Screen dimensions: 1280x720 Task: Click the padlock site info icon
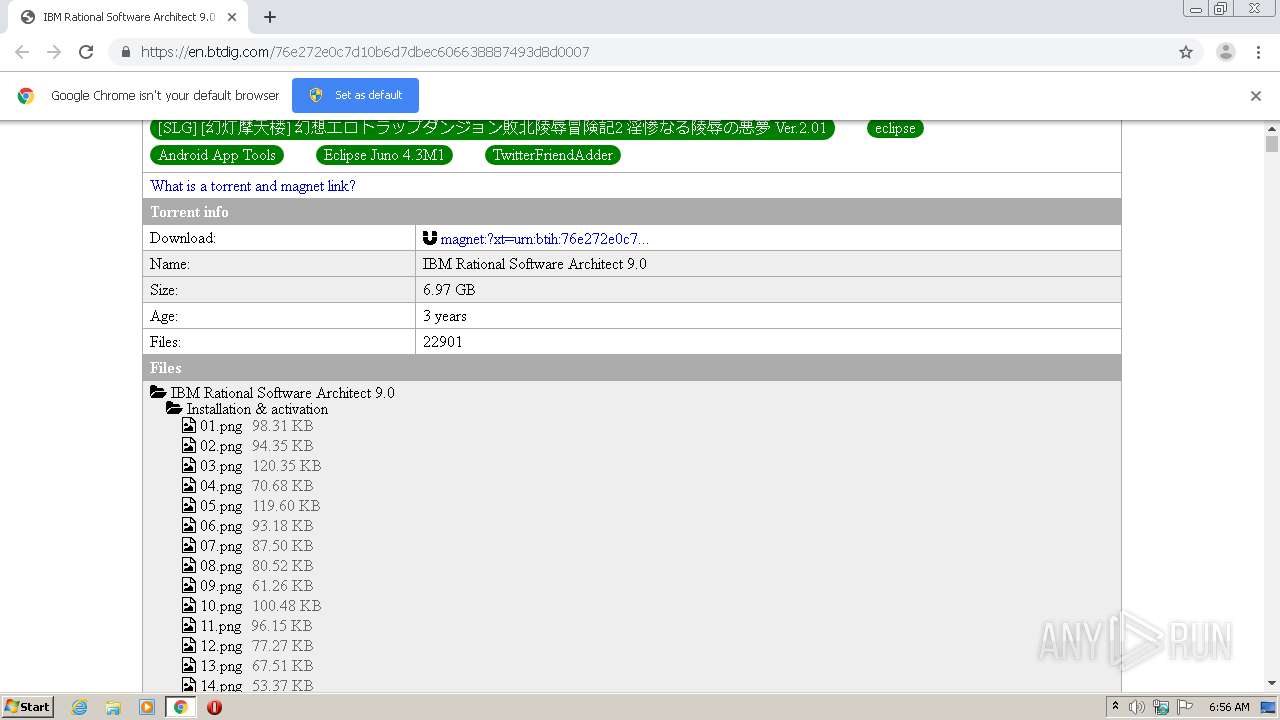pyautogui.click(x=125, y=52)
